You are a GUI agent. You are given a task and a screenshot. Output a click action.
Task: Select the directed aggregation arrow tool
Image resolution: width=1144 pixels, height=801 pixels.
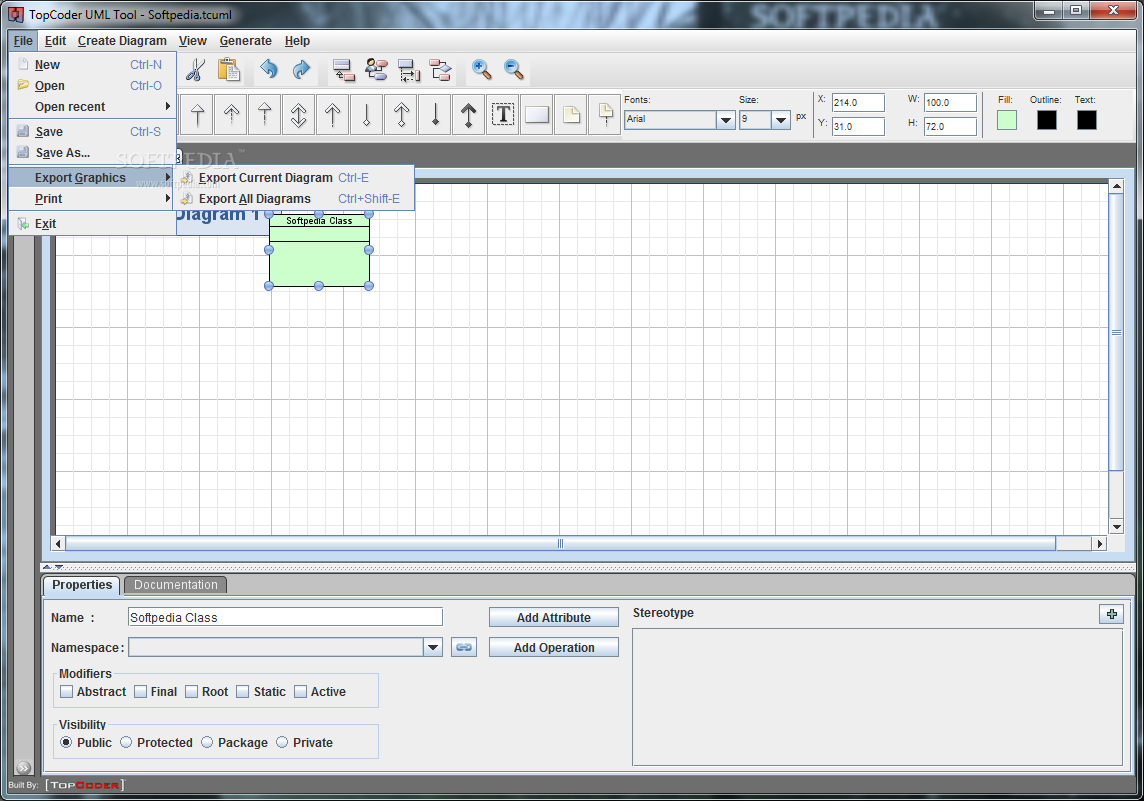tap(401, 115)
